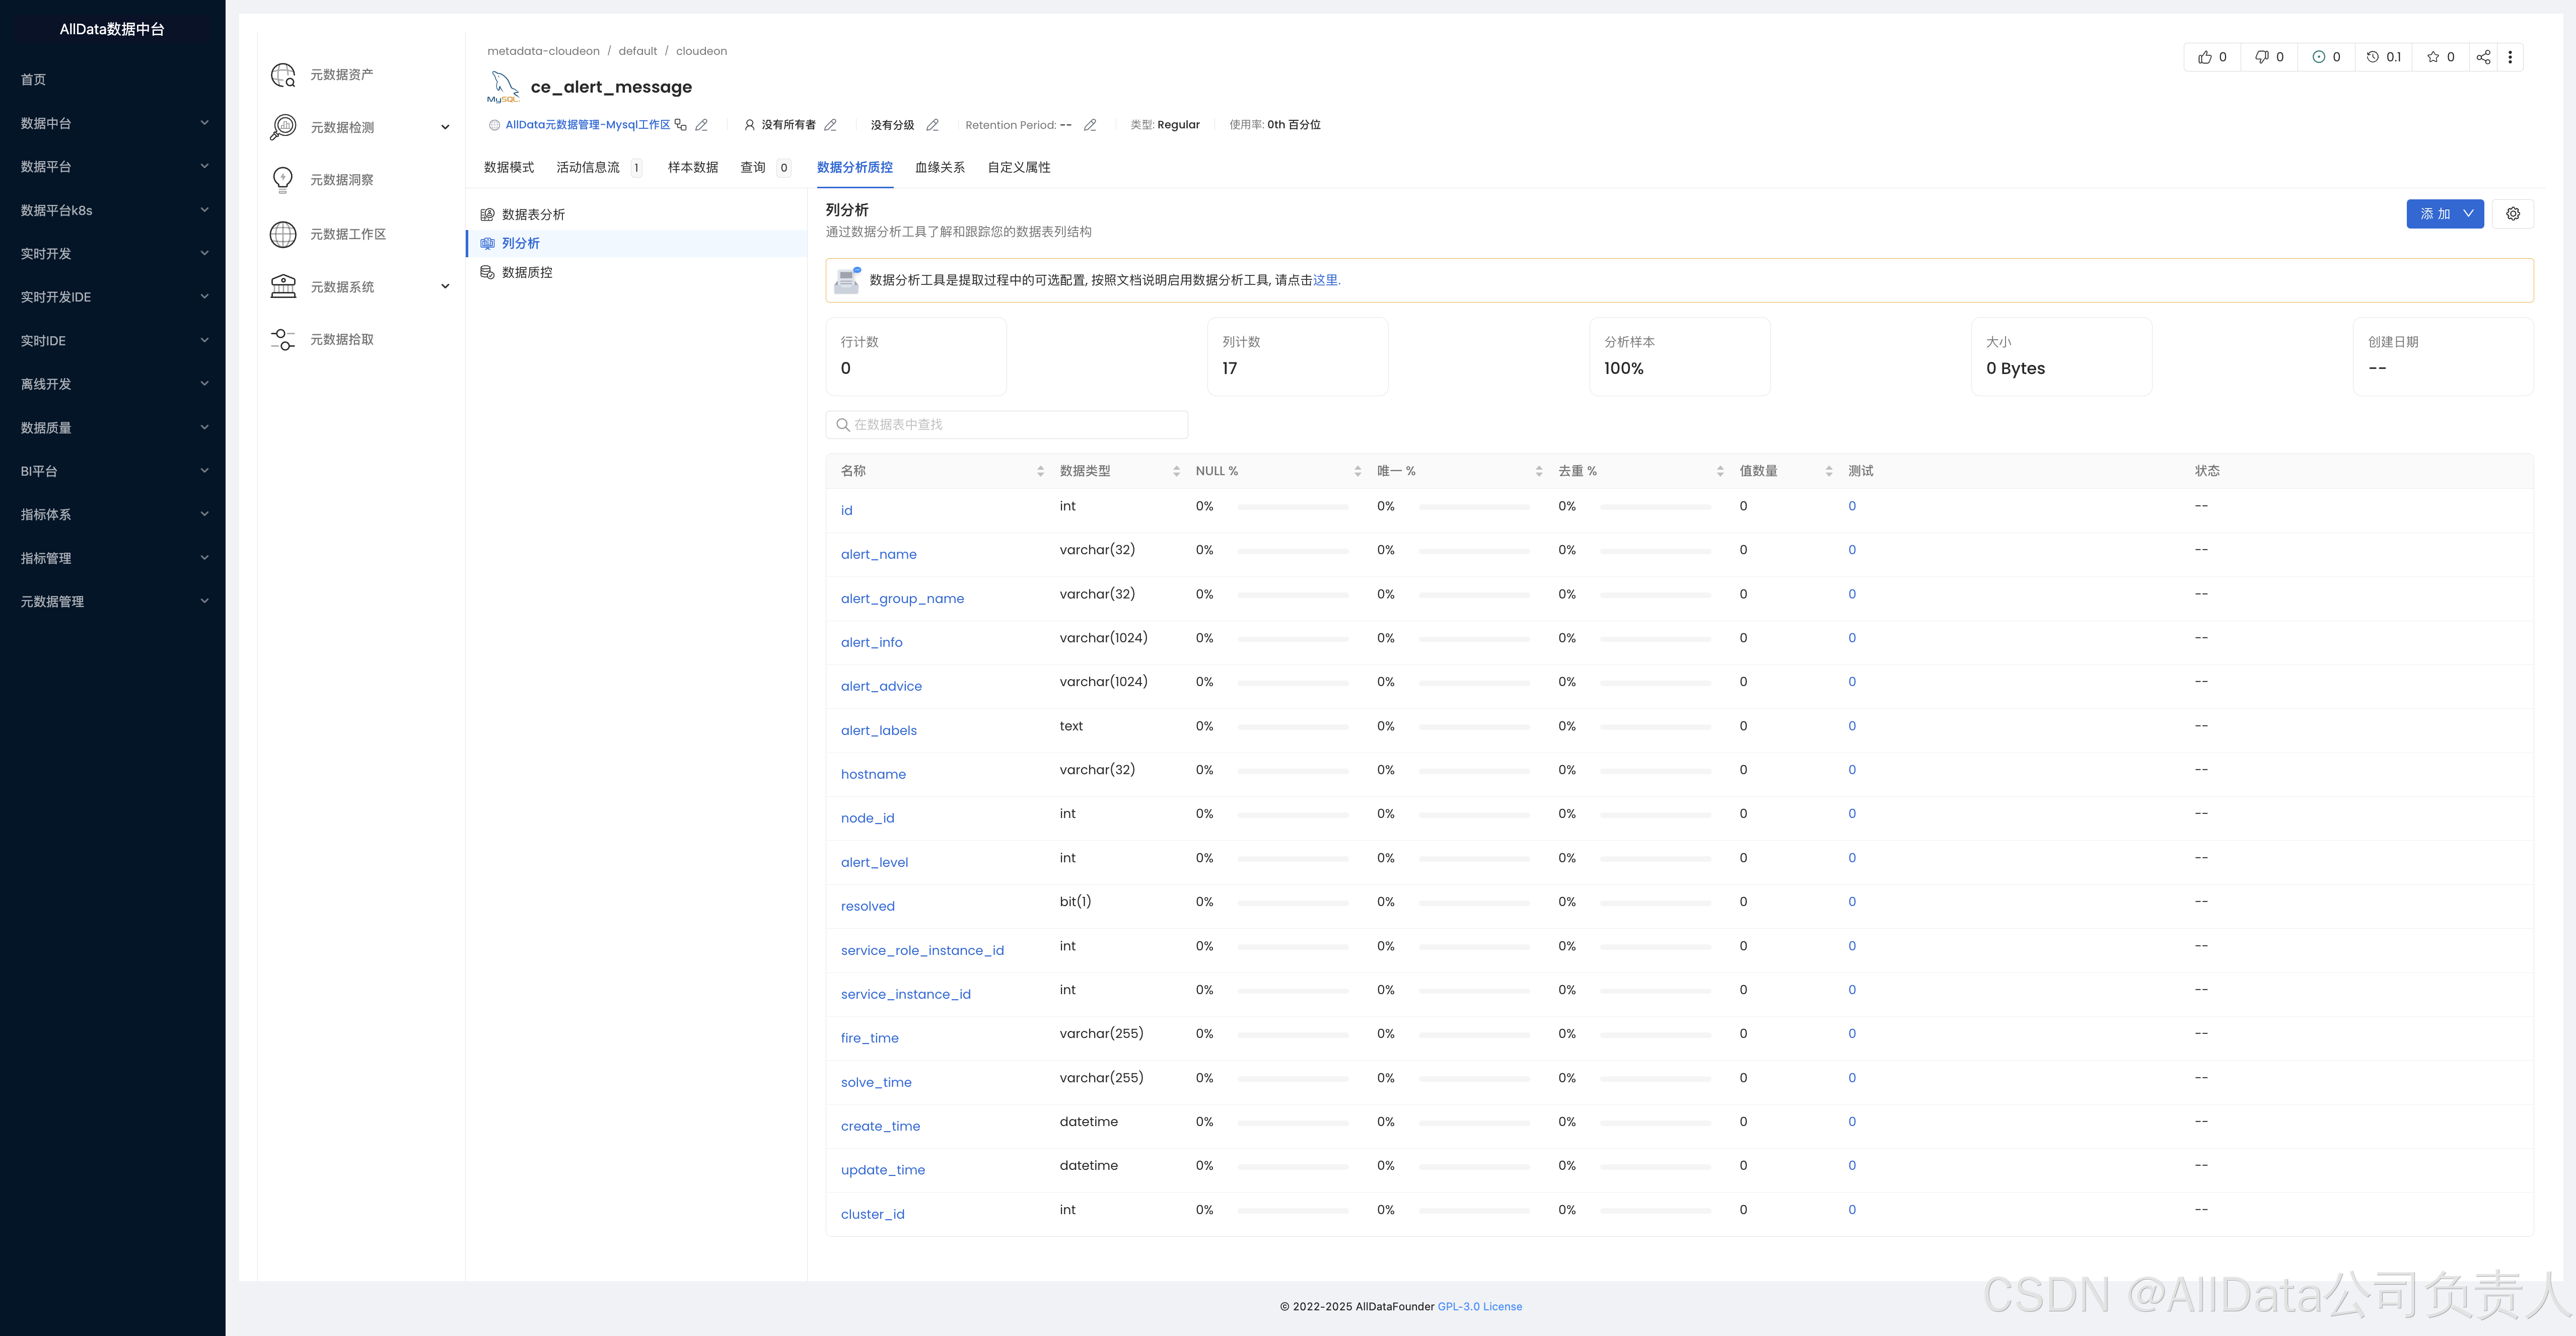This screenshot has width=2576, height=1336.
Task: Edit tier pencil next to 没有分级
Action: click(x=932, y=125)
